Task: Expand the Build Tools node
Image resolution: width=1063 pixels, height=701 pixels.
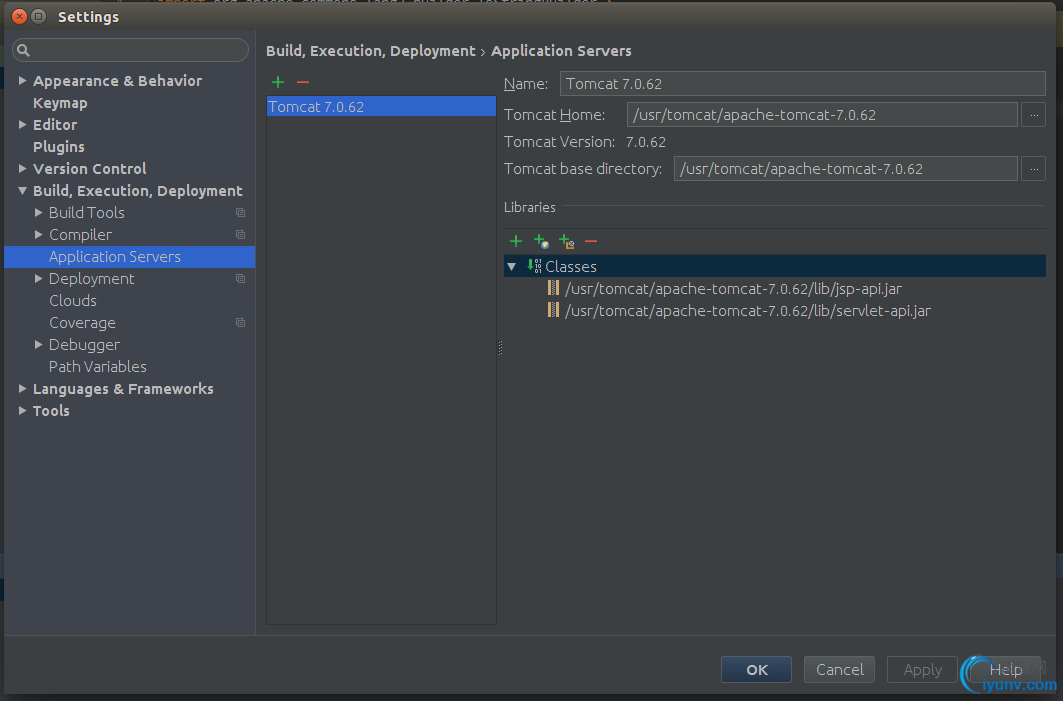Action: coord(39,213)
